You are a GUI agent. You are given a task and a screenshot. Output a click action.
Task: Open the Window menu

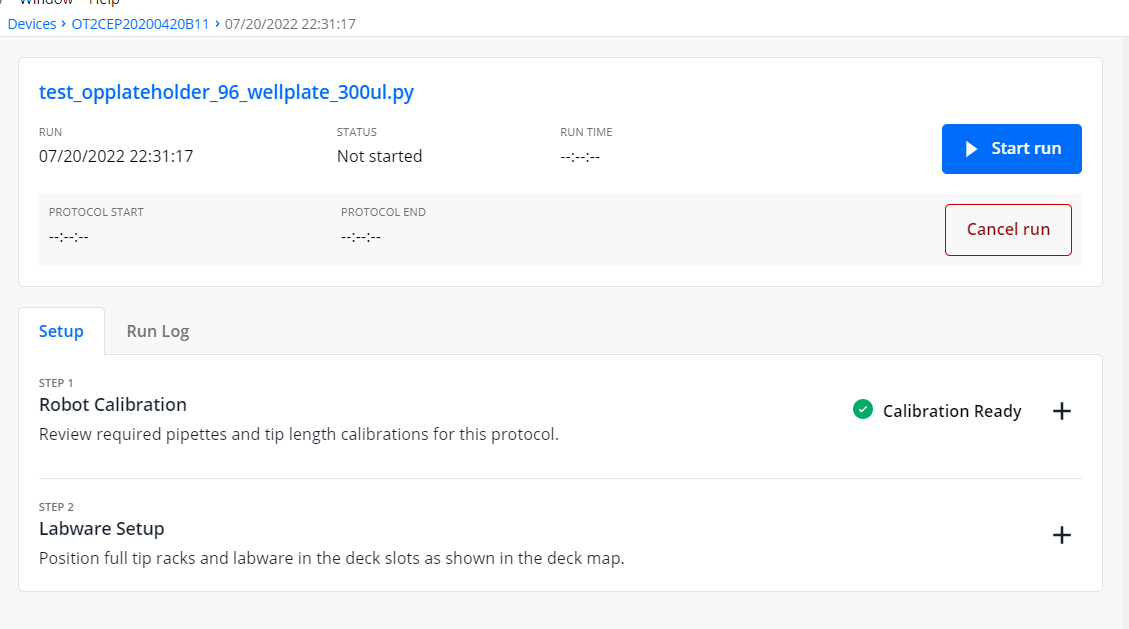tap(46, 3)
